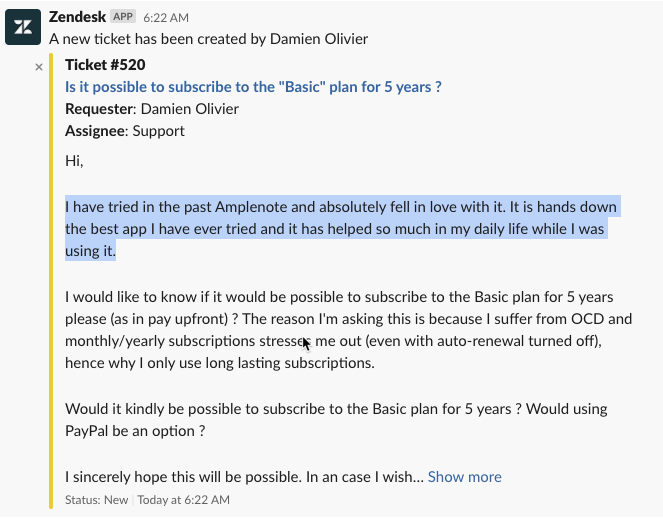
Task: Click the Status: New footer label
Action: (96, 500)
